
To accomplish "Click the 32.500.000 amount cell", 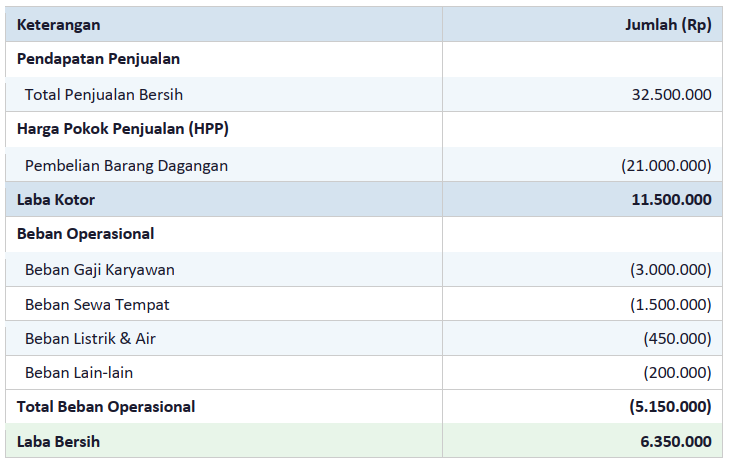I will [671, 95].
